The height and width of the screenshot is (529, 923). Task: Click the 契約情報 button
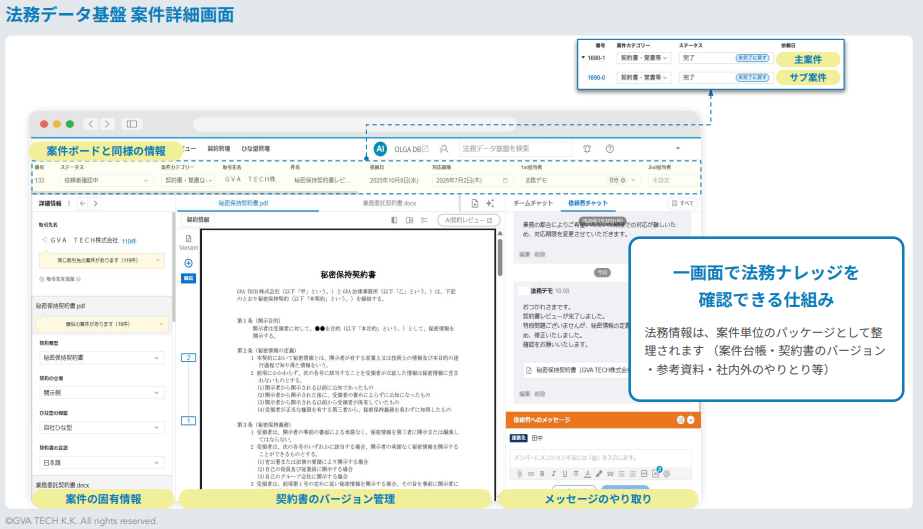(198, 219)
